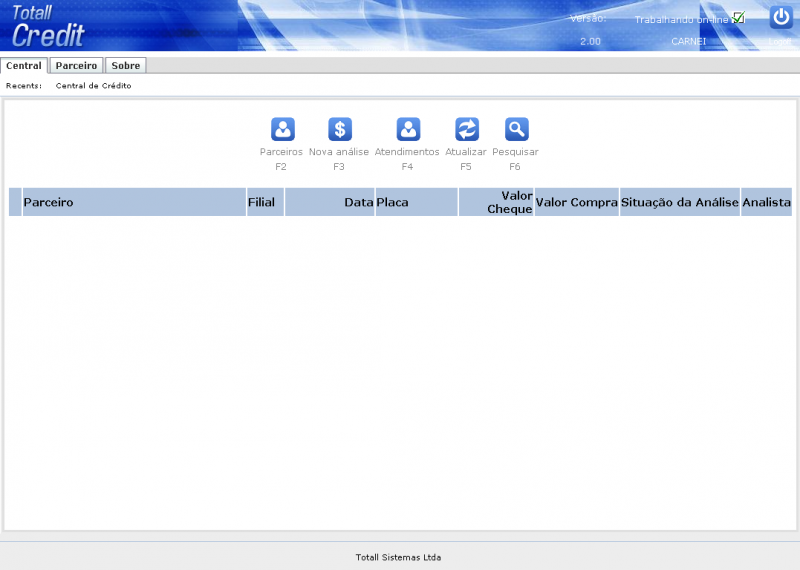Image resolution: width=800 pixels, height=570 pixels.
Task: Sort by Situação da Análise column
Action: 680,202
